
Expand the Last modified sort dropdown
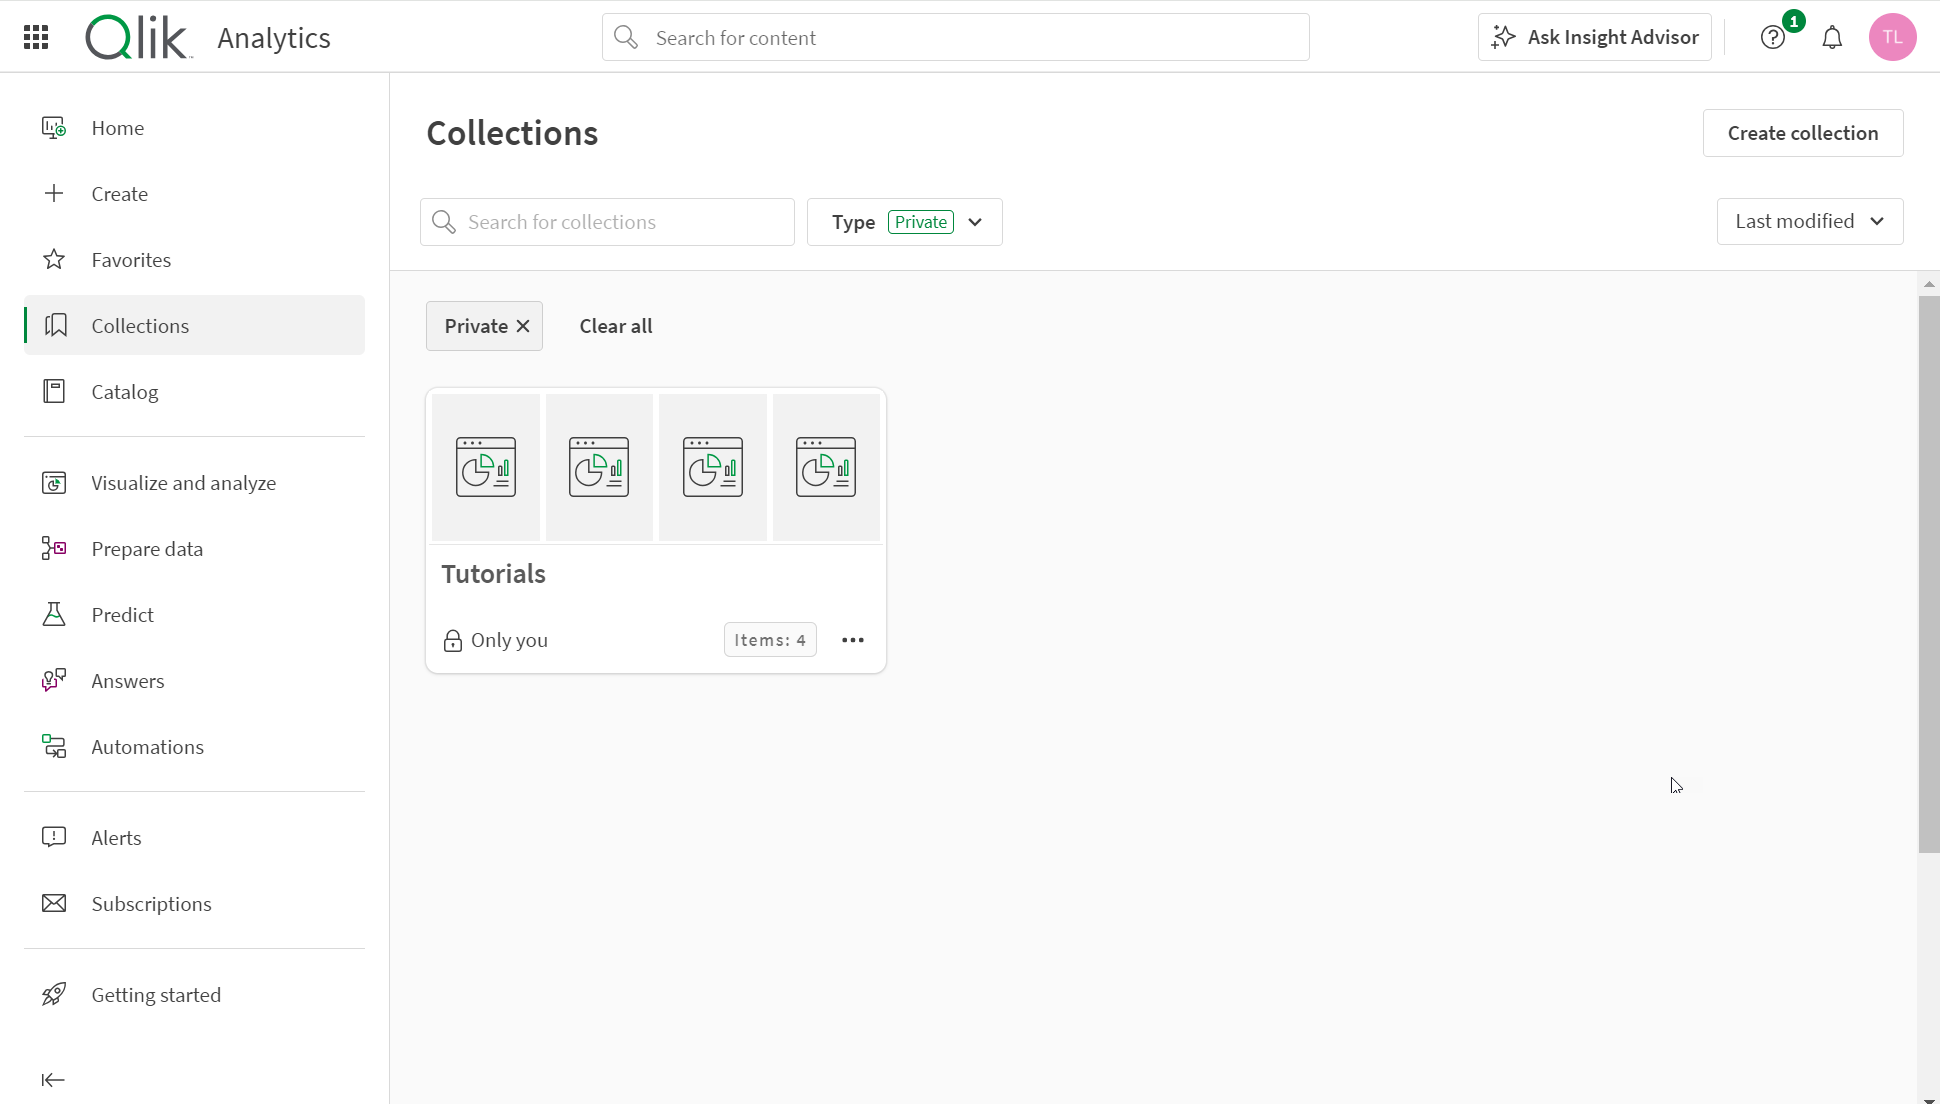tap(1808, 221)
